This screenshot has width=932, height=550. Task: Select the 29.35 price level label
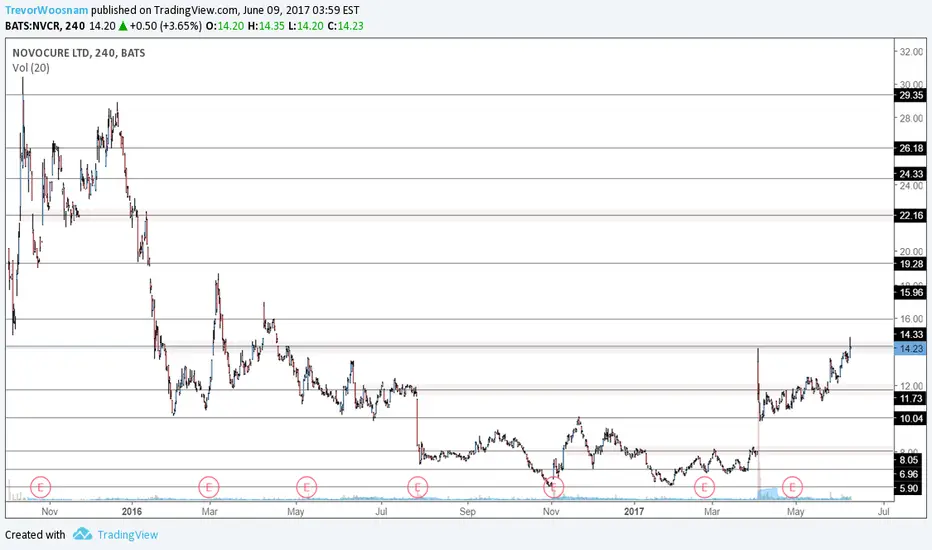[911, 95]
